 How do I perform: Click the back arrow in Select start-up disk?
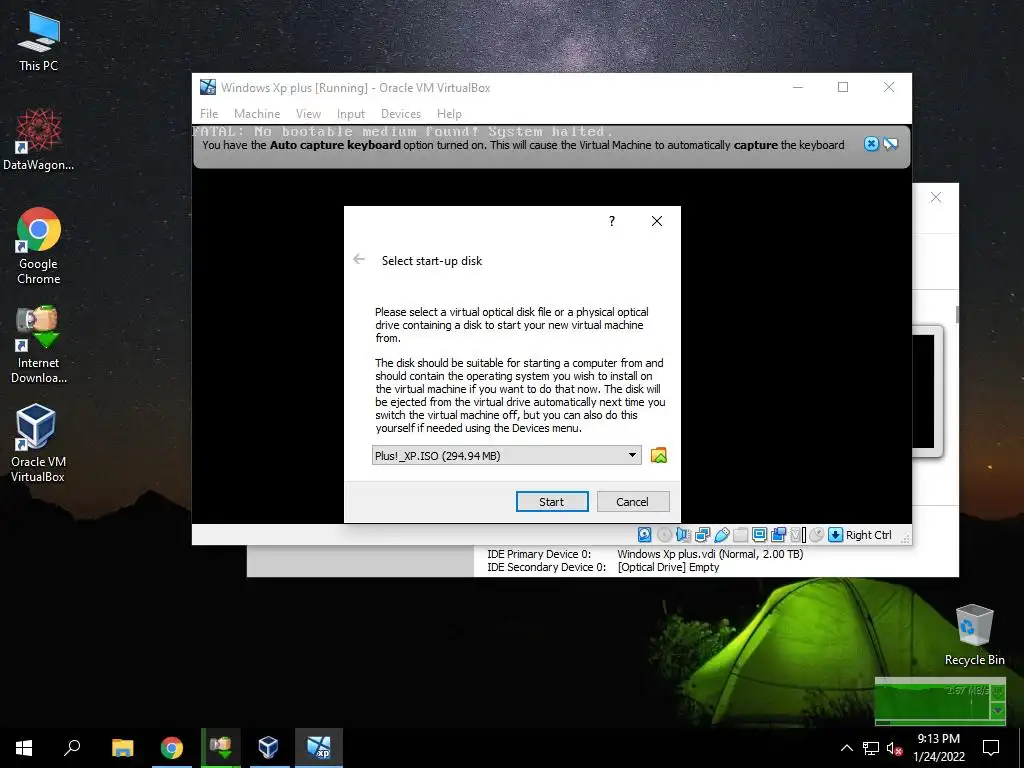359,259
